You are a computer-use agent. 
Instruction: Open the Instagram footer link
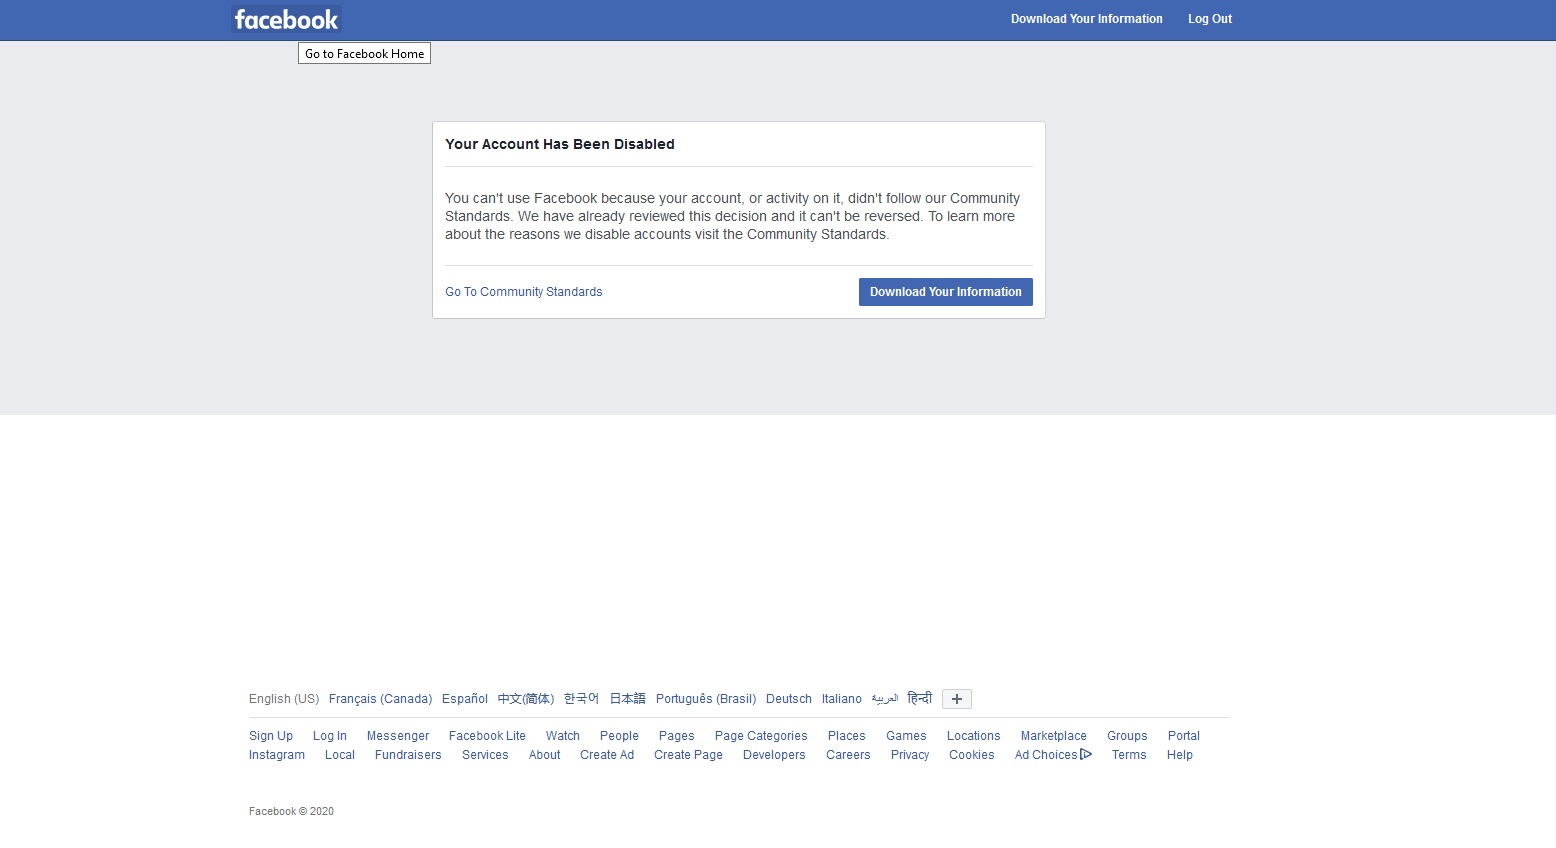pos(277,755)
